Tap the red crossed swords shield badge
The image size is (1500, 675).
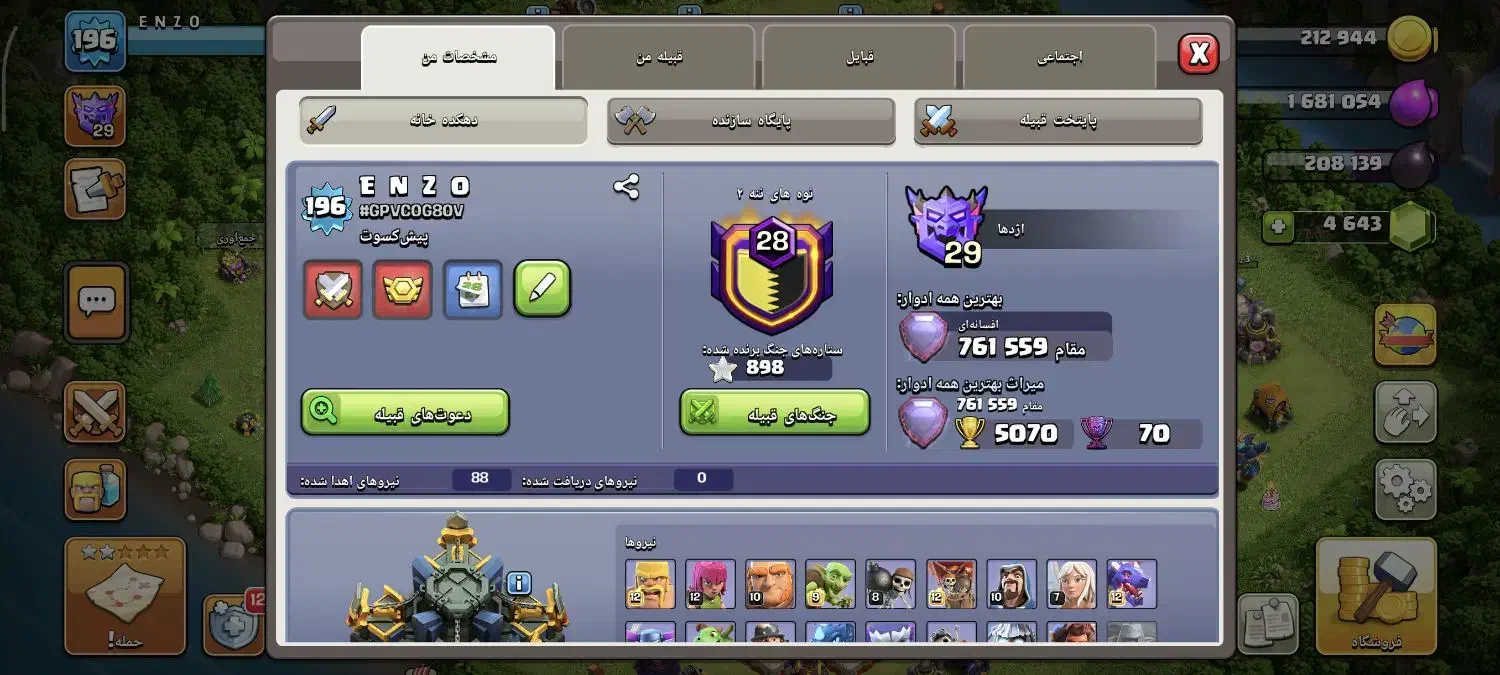(332, 290)
